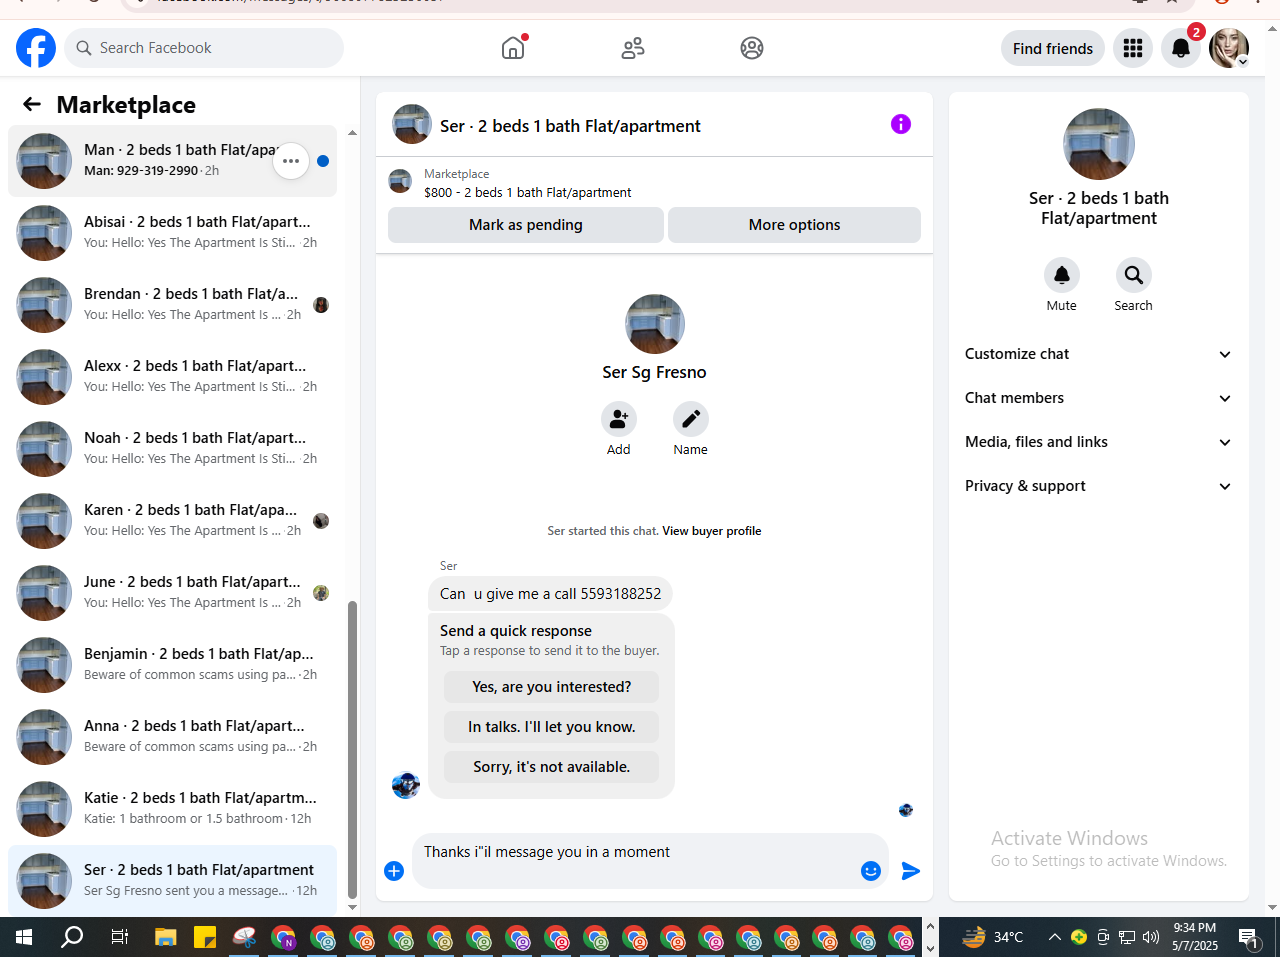Click chat list scroll down arrow

click(352, 907)
